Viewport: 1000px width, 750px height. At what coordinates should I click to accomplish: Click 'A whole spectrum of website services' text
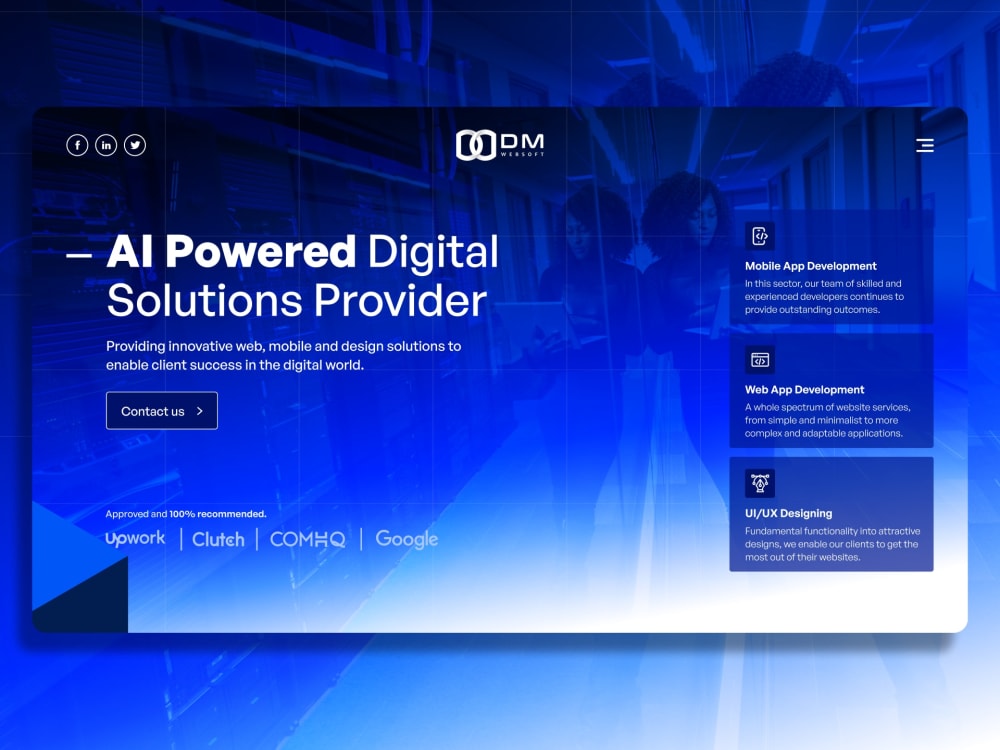[827, 420]
